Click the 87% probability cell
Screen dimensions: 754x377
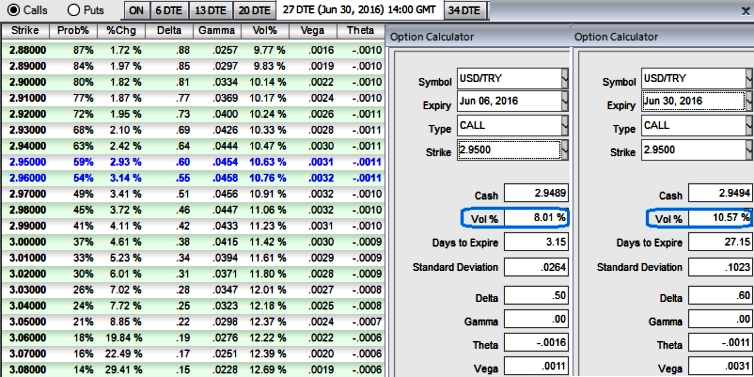click(83, 50)
